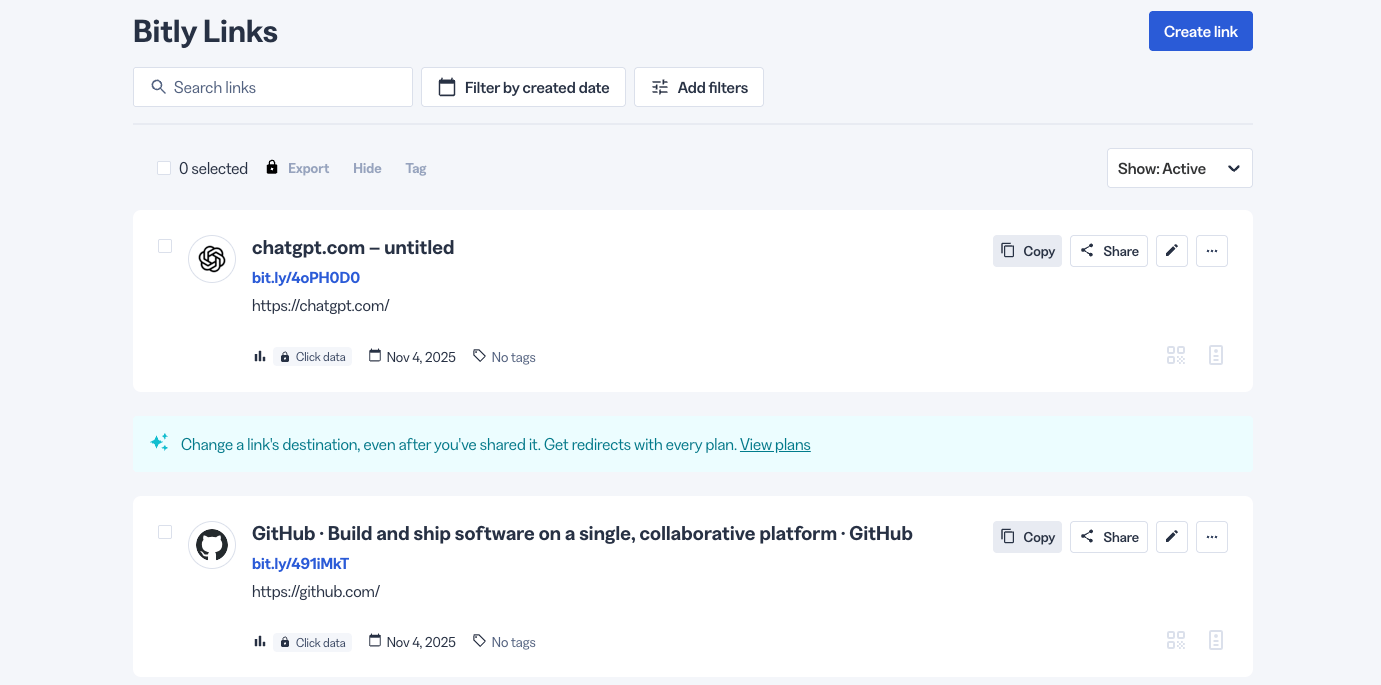Open the three-dot options icon on GitHub link
This screenshot has width=1381, height=685.
point(1211,537)
